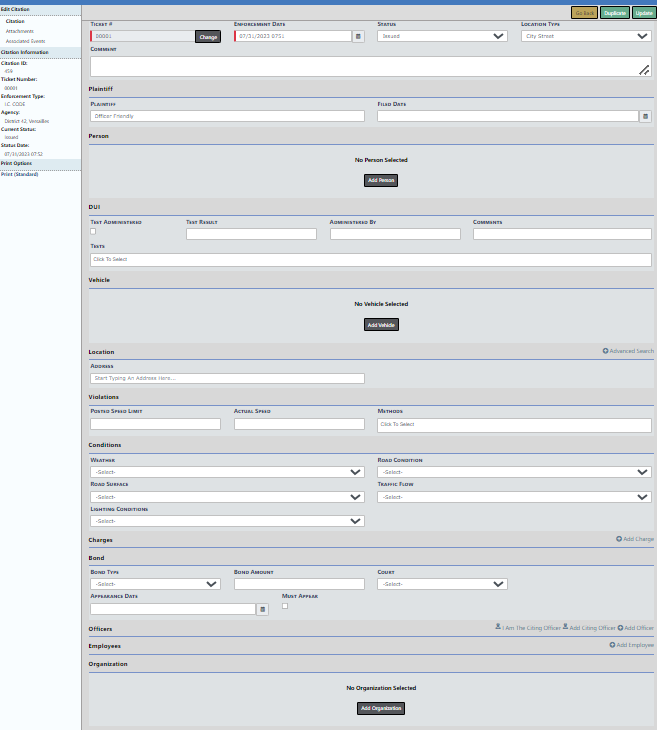Check the Test Administered checkbox
This screenshot has width=657, height=730.
pyautogui.click(x=93, y=231)
